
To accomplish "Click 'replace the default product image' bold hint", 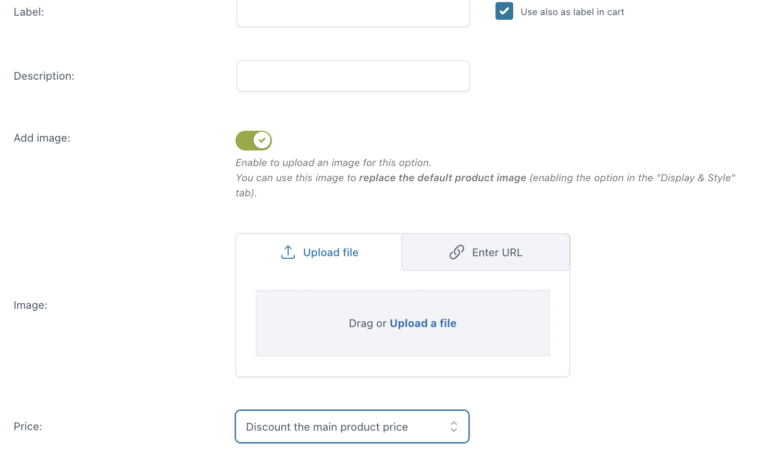I will tap(442, 177).
